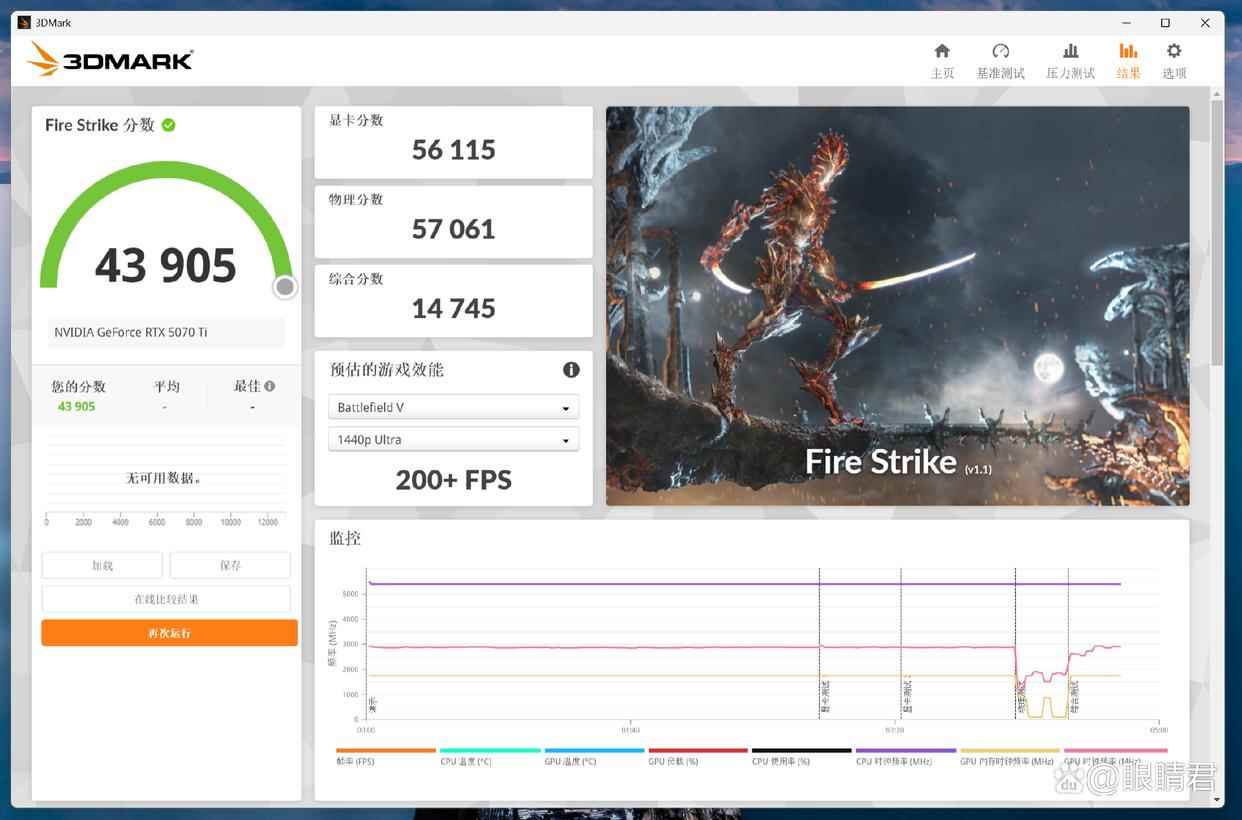Toggle the GPU 内存时钟频率 (MHz) chart series
Screen dimensions: 1242x820
tap(1009, 757)
